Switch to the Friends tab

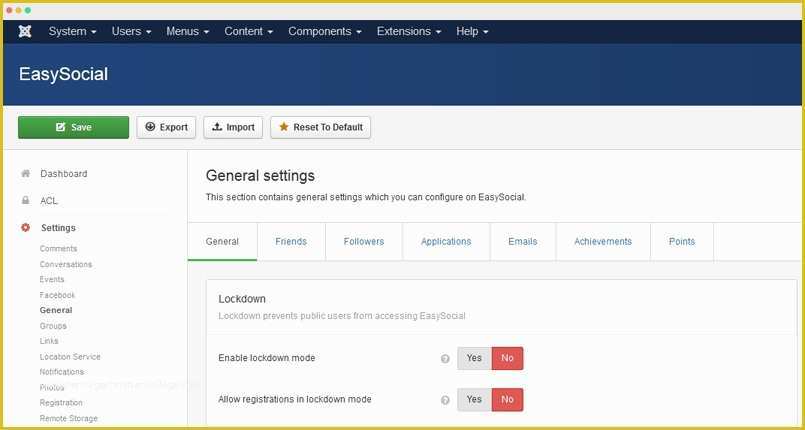291,242
